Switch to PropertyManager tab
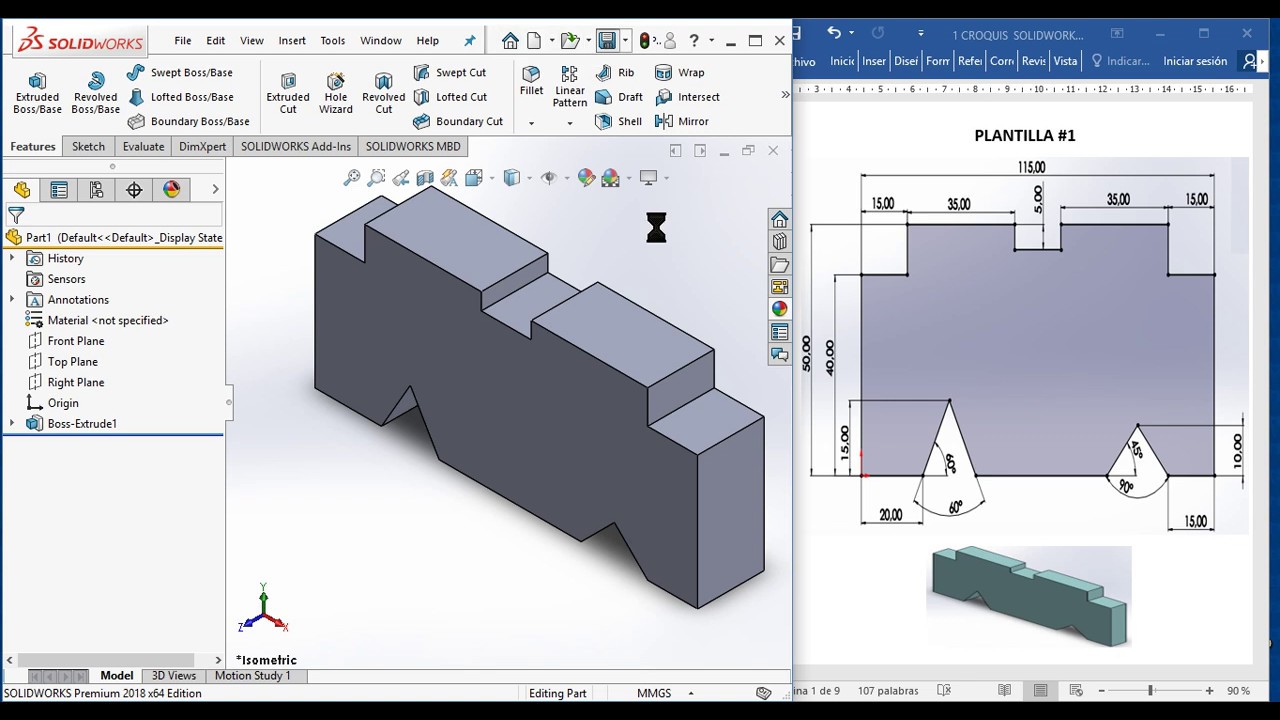 pos(59,190)
